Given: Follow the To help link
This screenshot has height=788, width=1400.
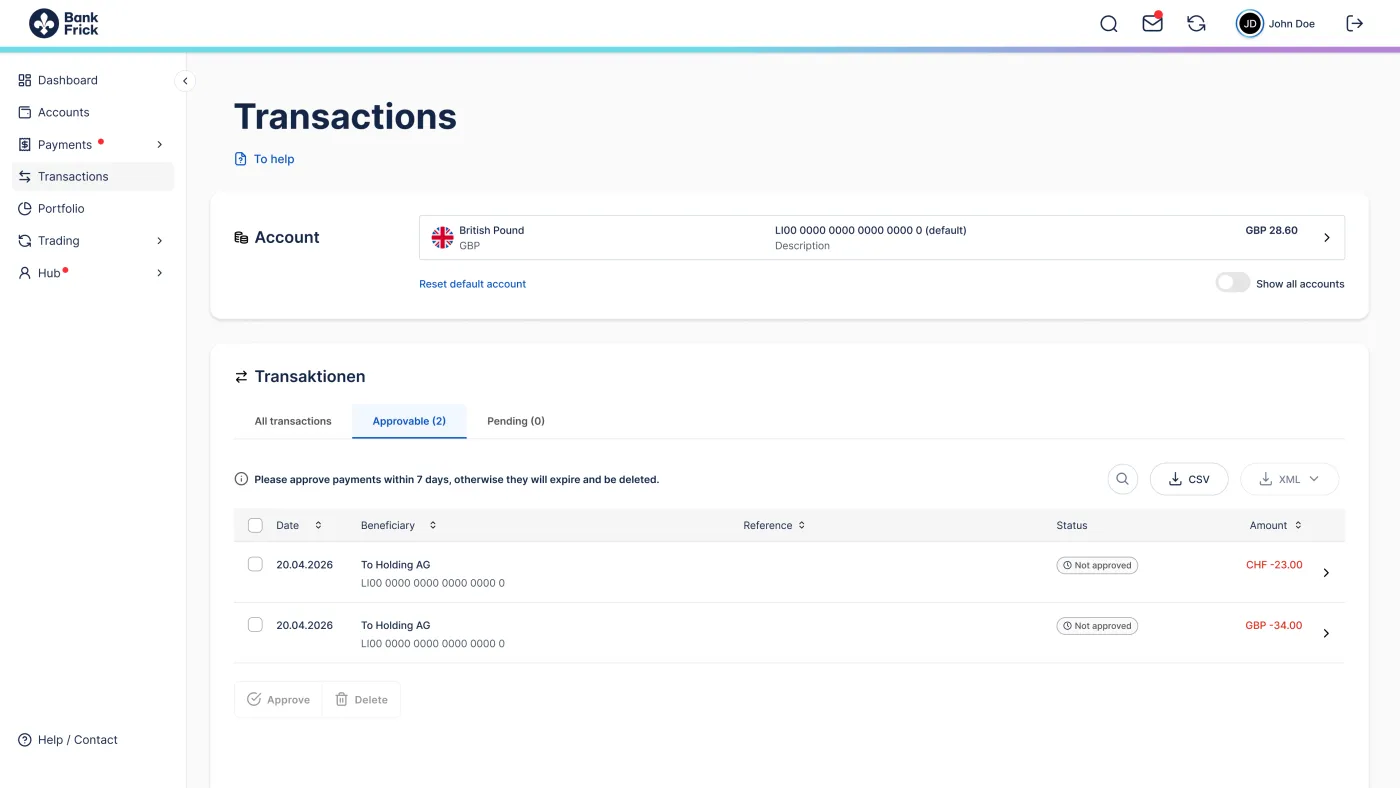Looking at the screenshot, I should pos(274,159).
